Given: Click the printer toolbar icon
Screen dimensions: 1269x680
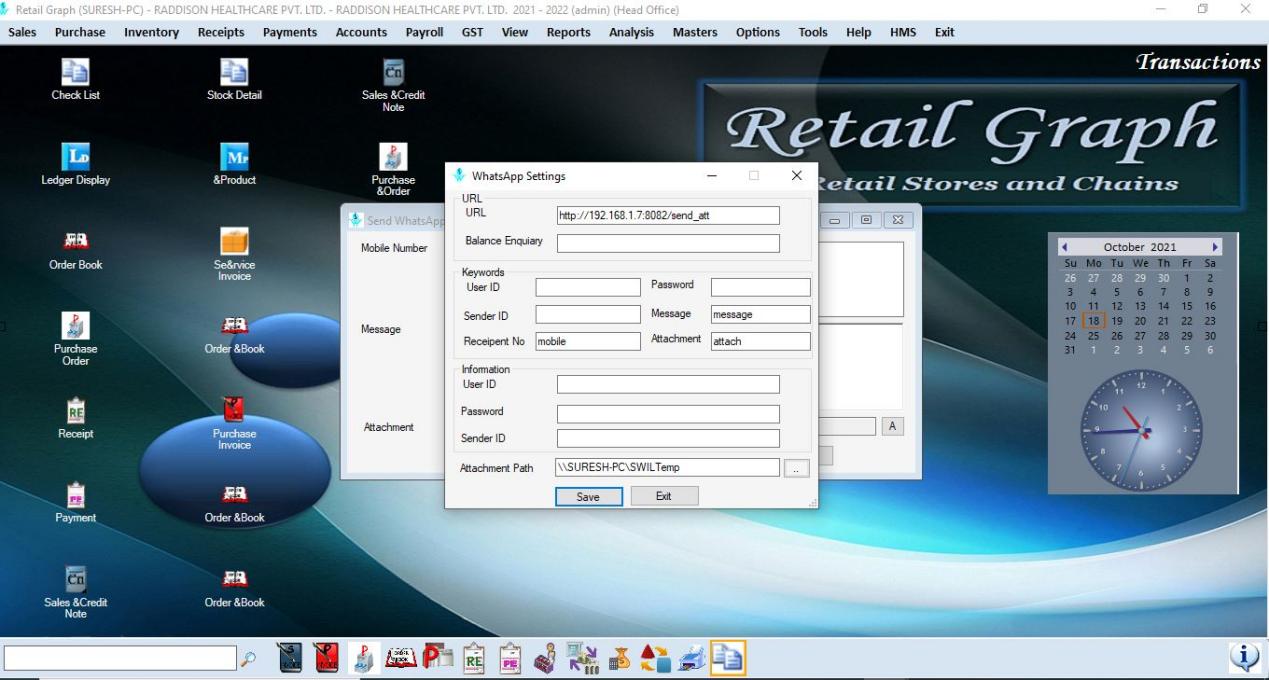Looking at the screenshot, I should [692, 657].
